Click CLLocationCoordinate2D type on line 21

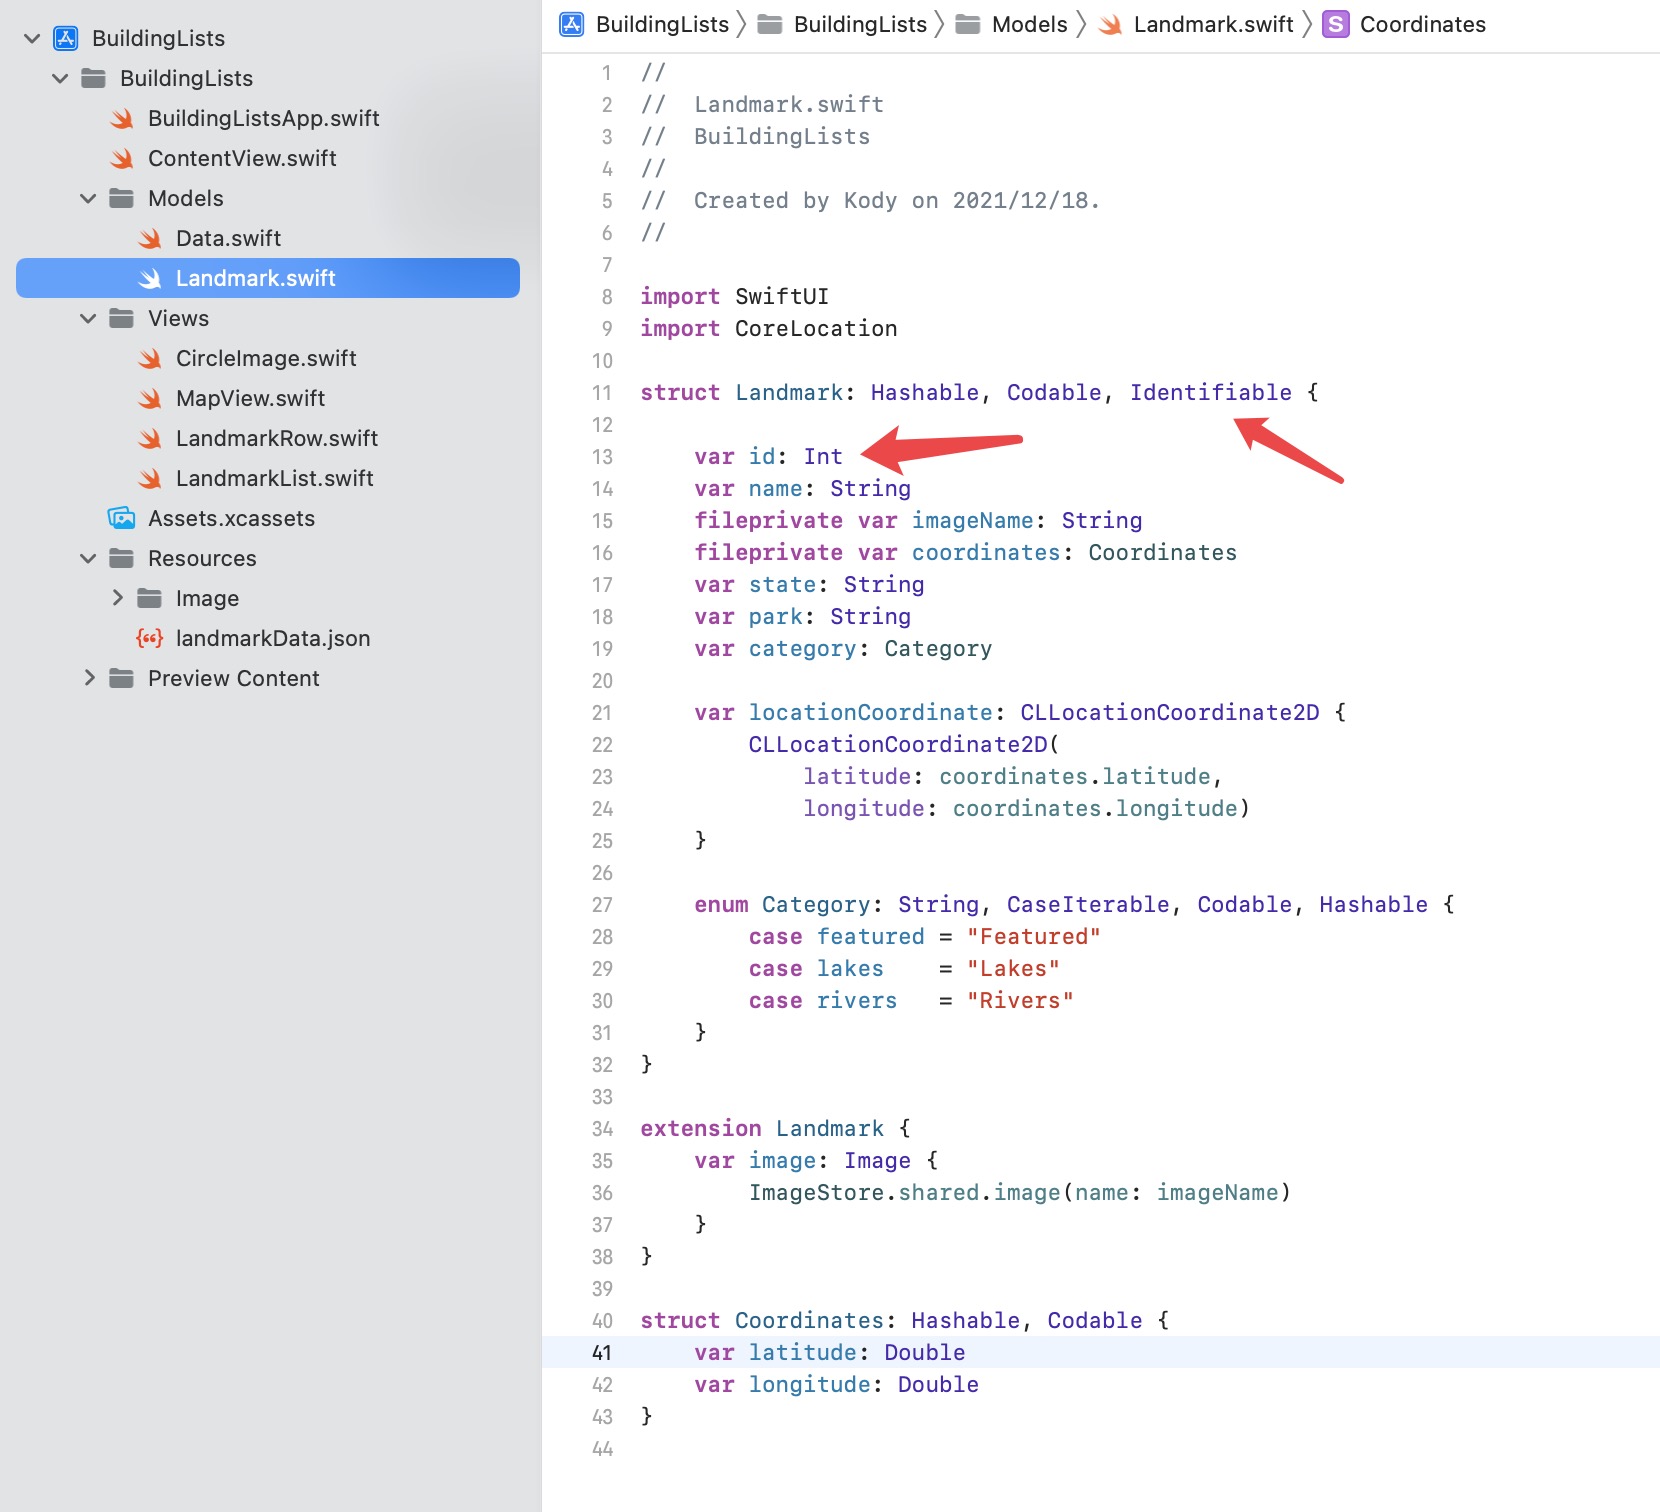click(x=1169, y=712)
